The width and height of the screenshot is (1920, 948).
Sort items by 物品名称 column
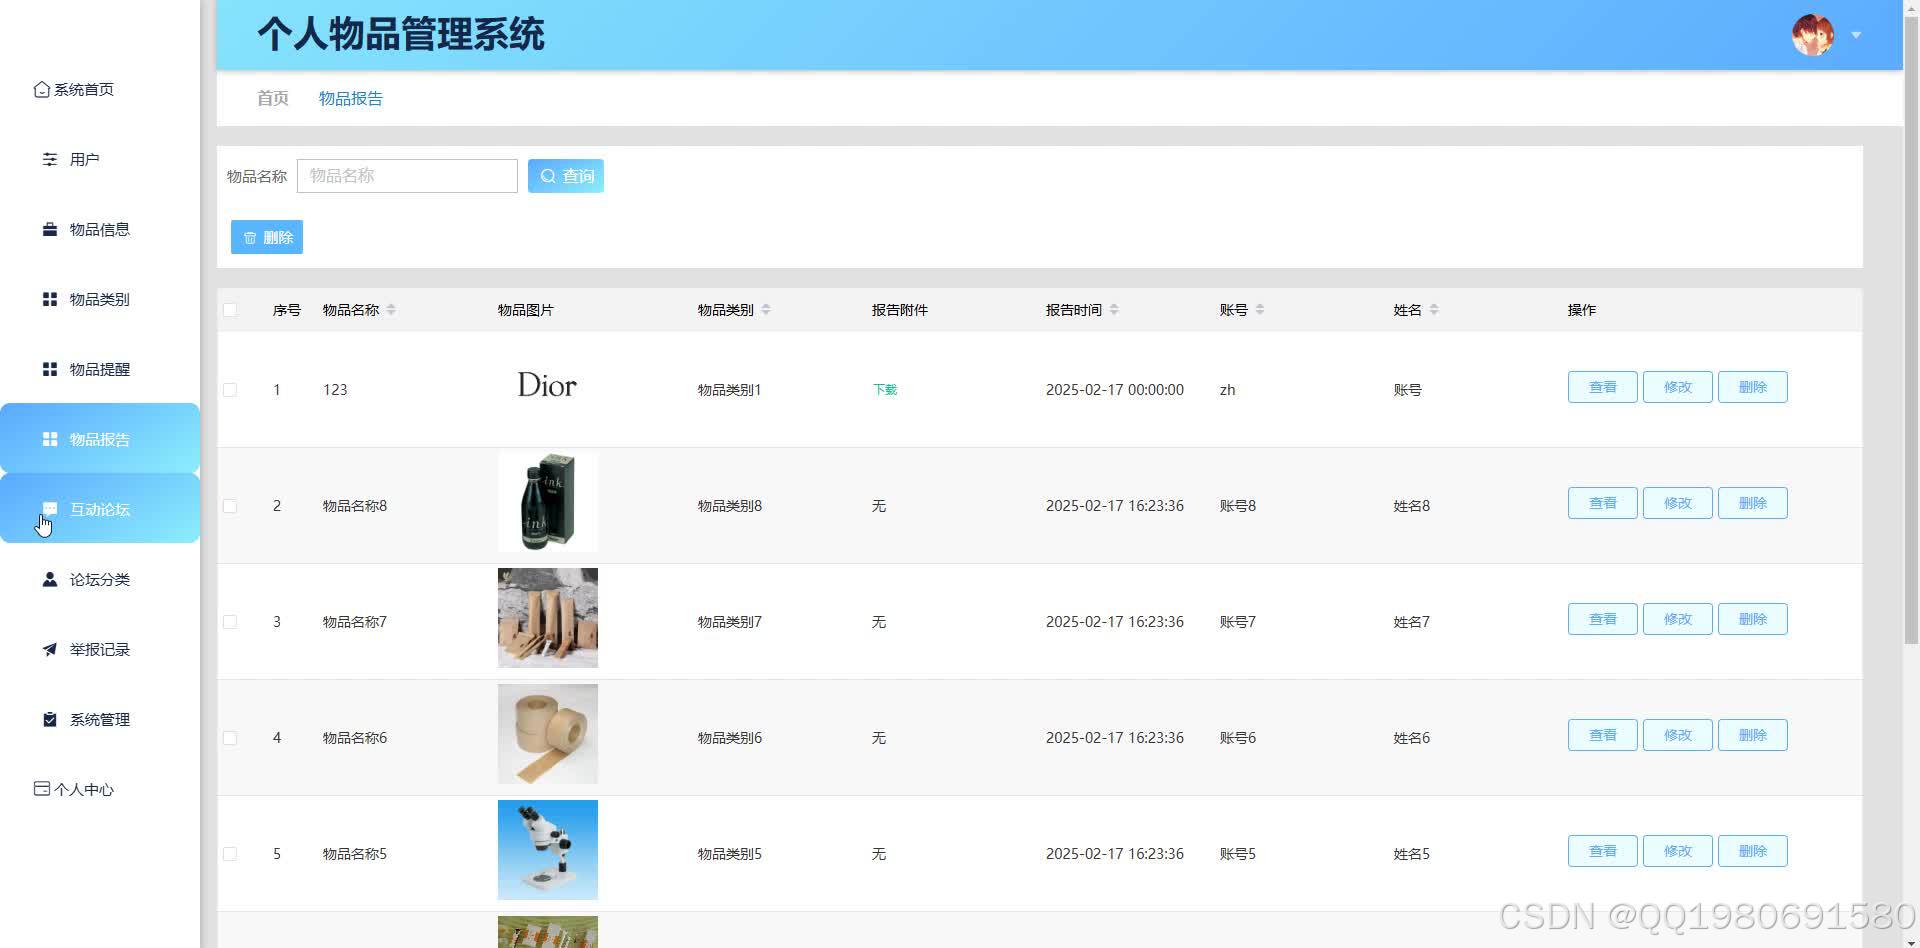tap(391, 309)
